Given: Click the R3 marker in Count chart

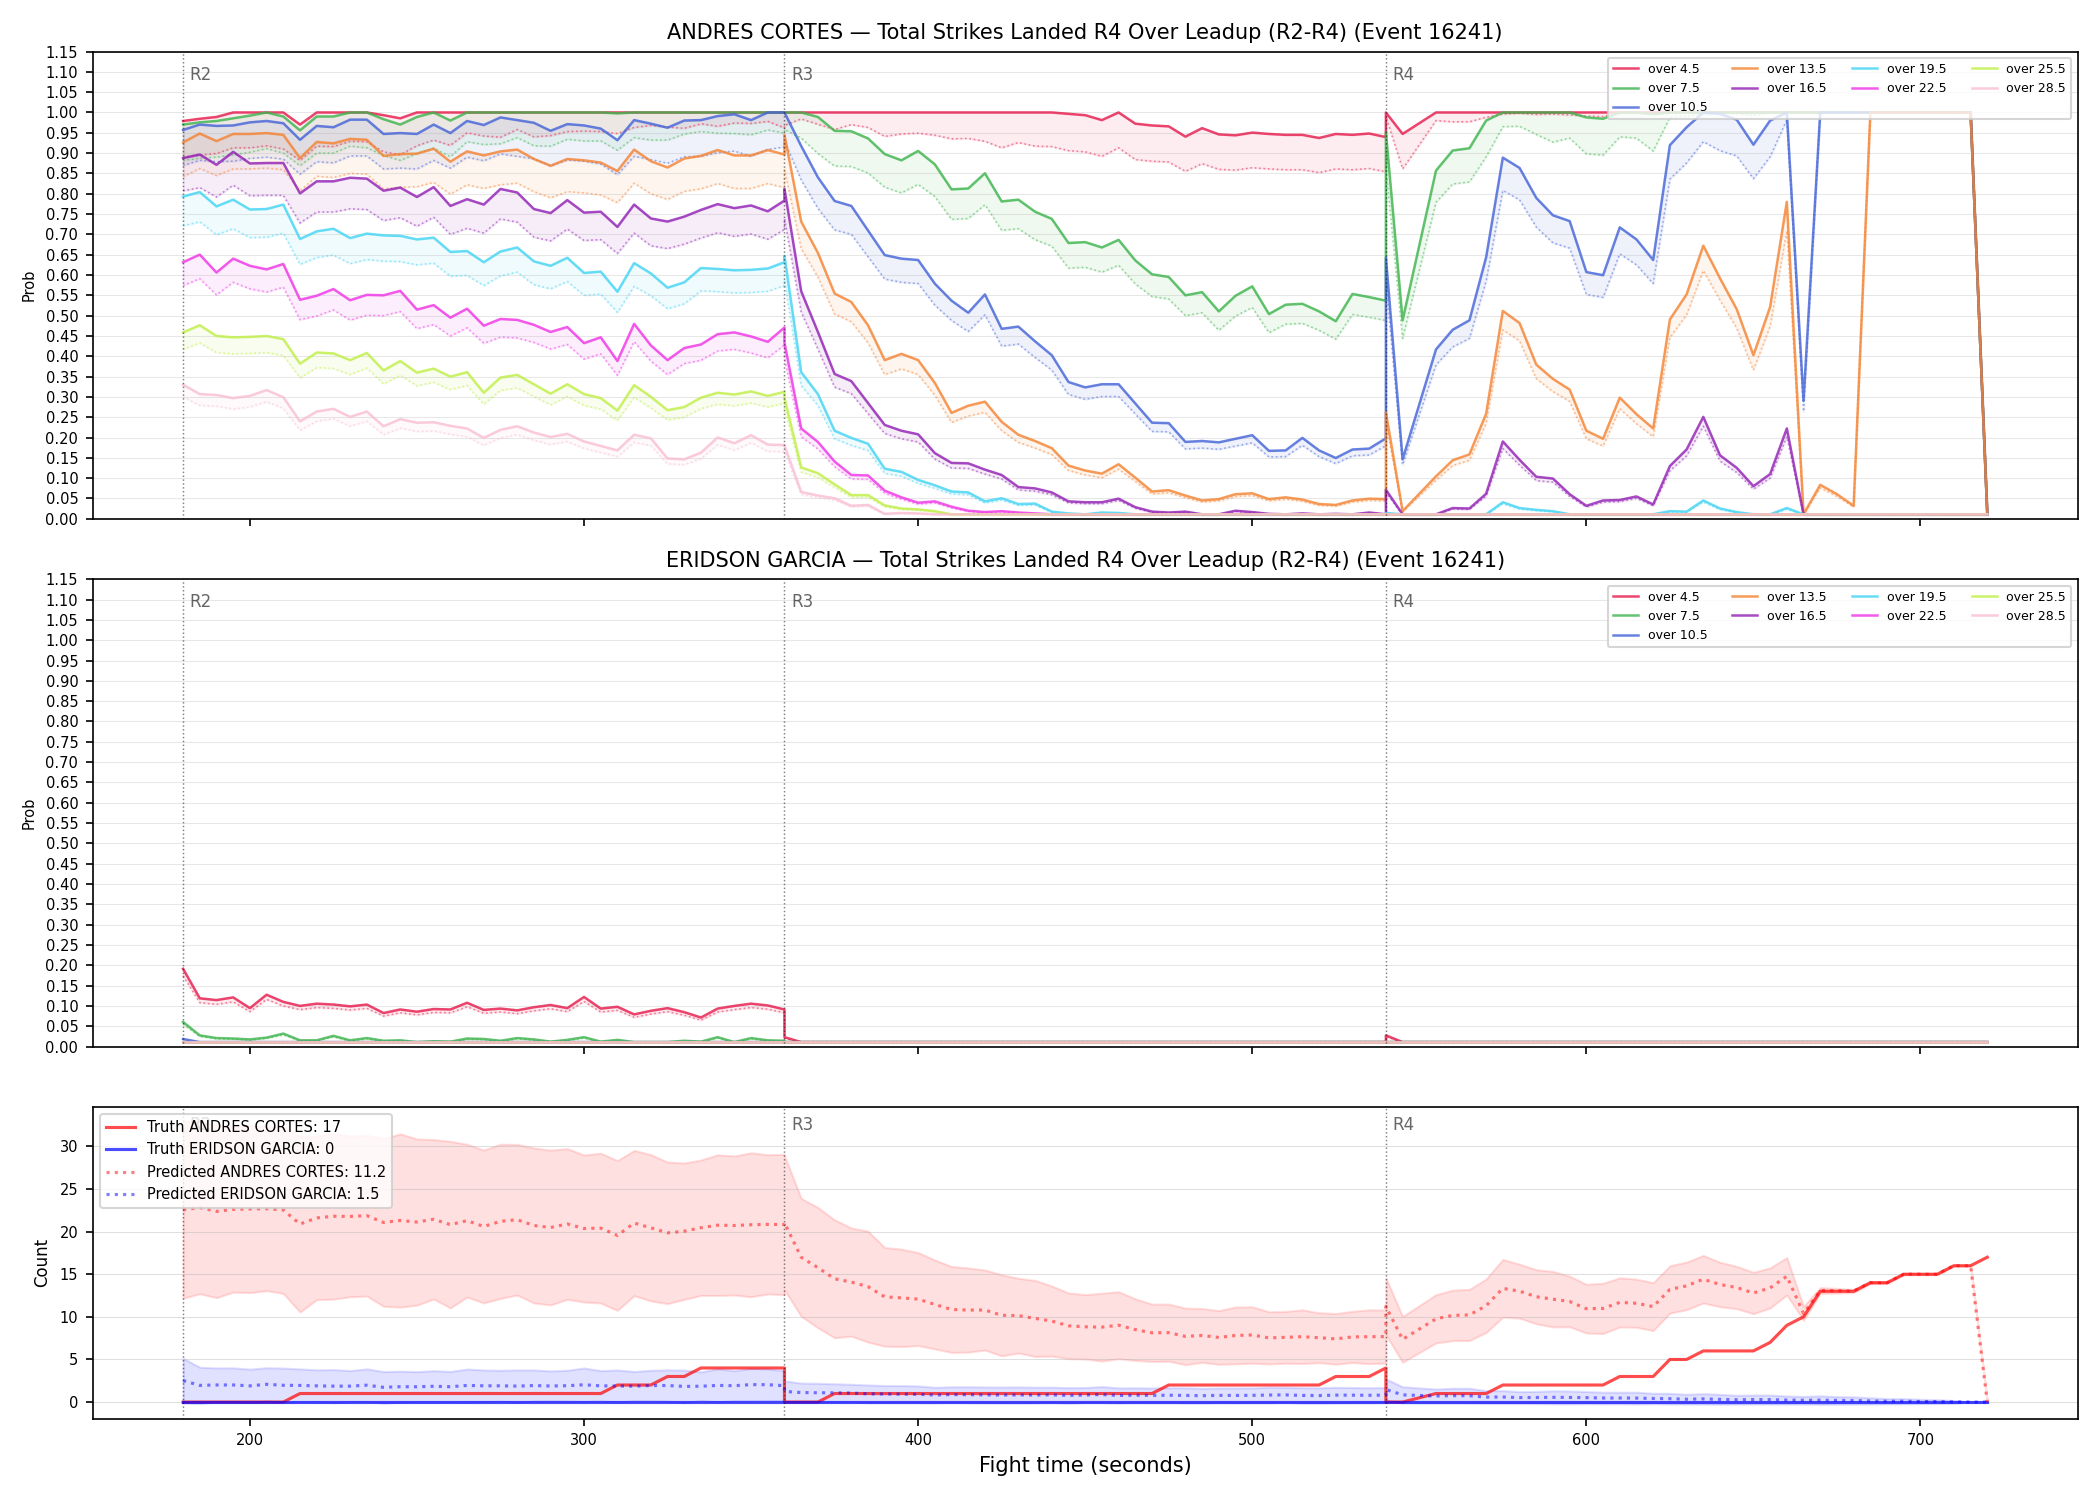Looking at the screenshot, I should (x=802, y=1124).
